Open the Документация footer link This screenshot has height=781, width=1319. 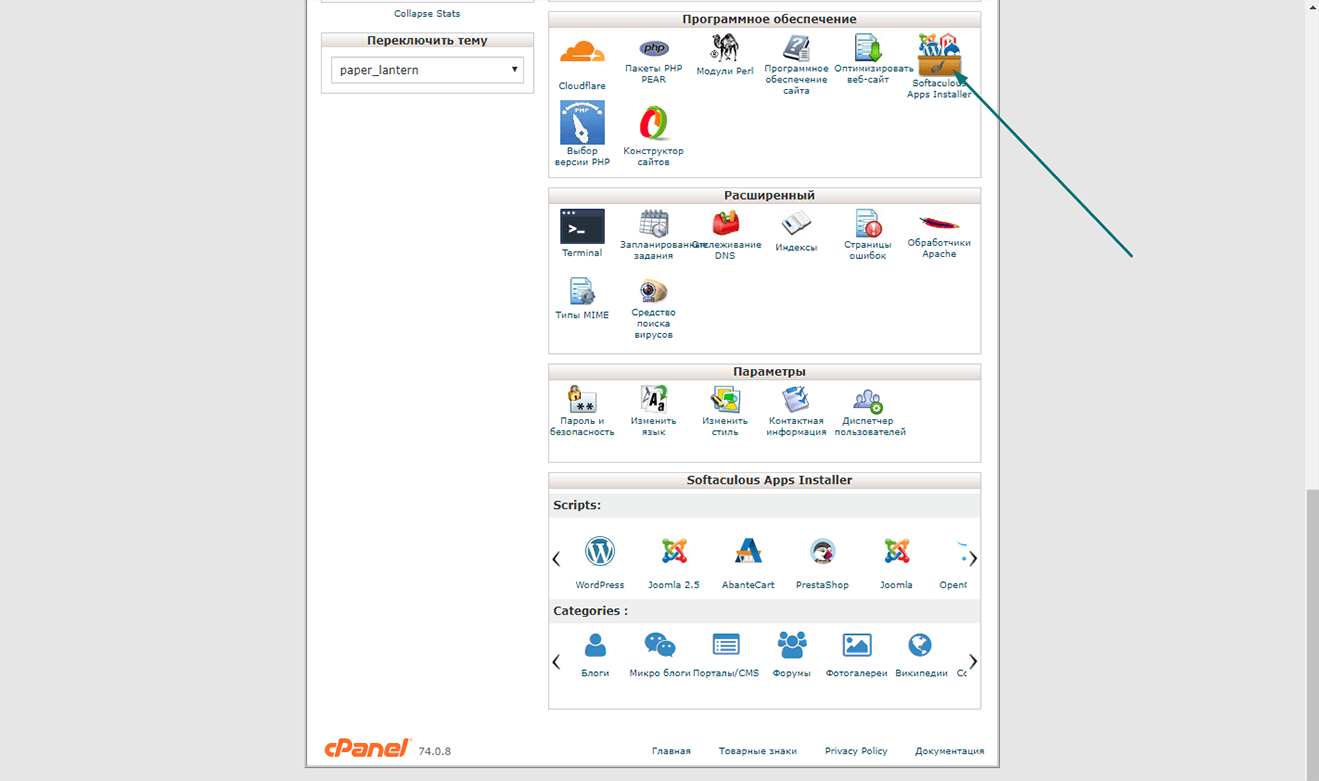[949, 751]
